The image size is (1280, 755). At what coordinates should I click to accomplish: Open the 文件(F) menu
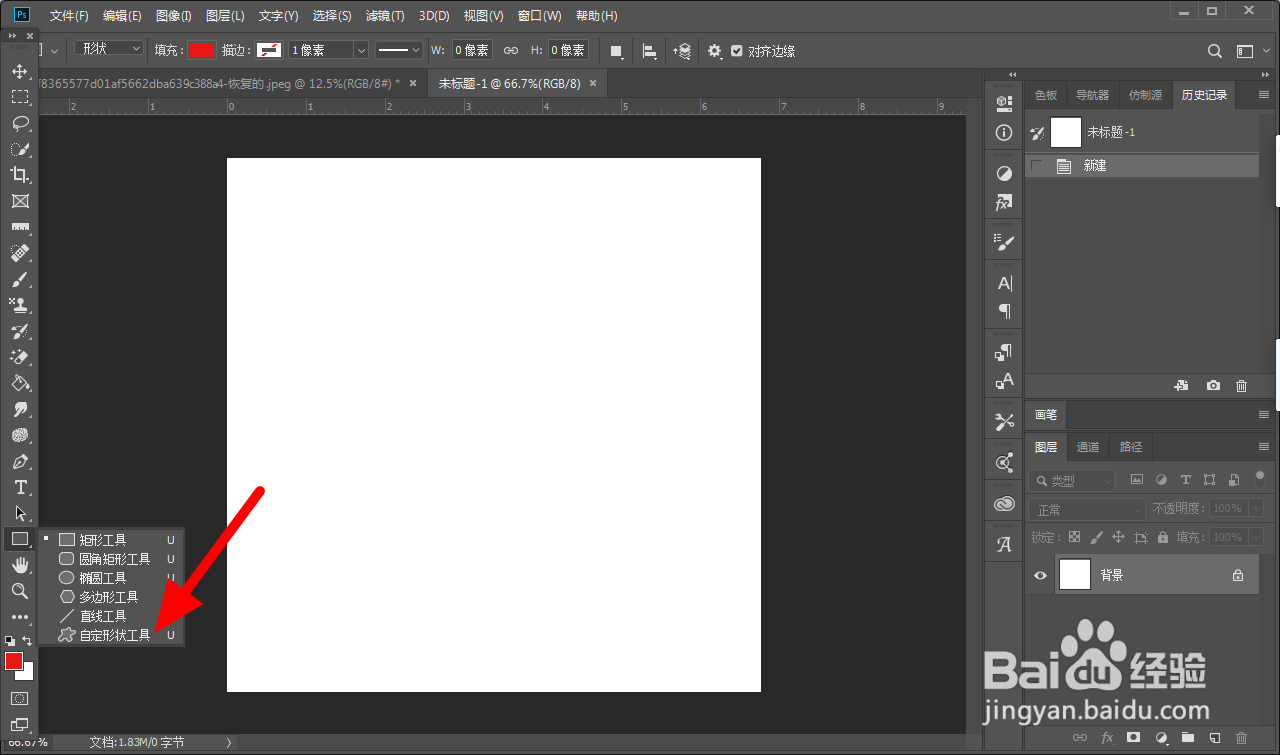(69, 16)
